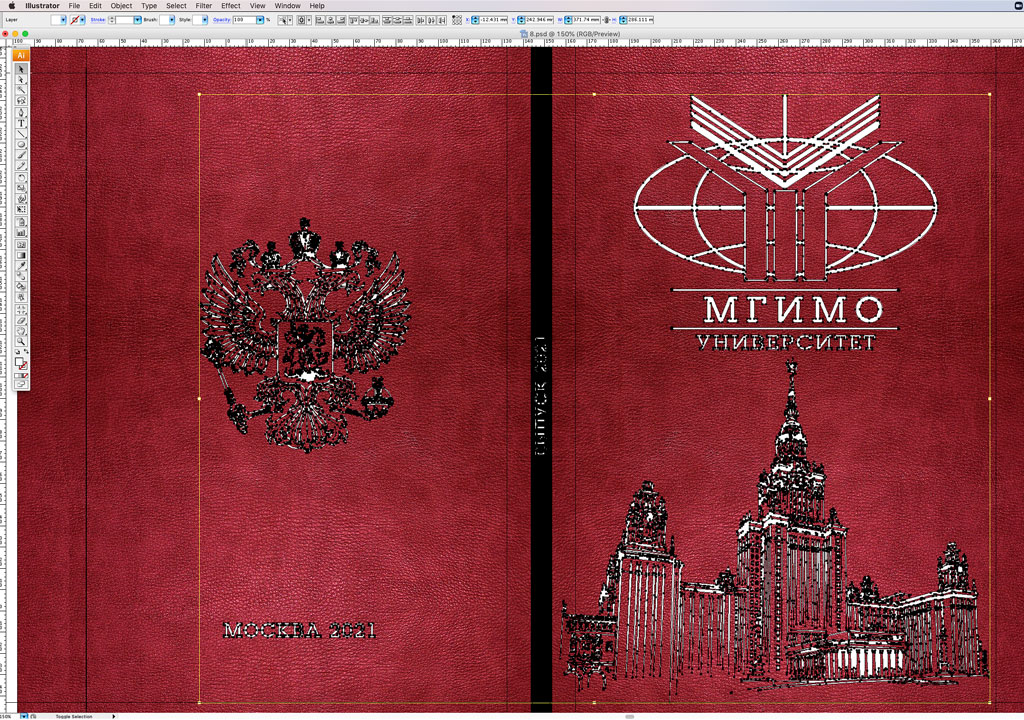Select the Hand tool
This screenshot has height=720, width=1024.
pos(21,330)
